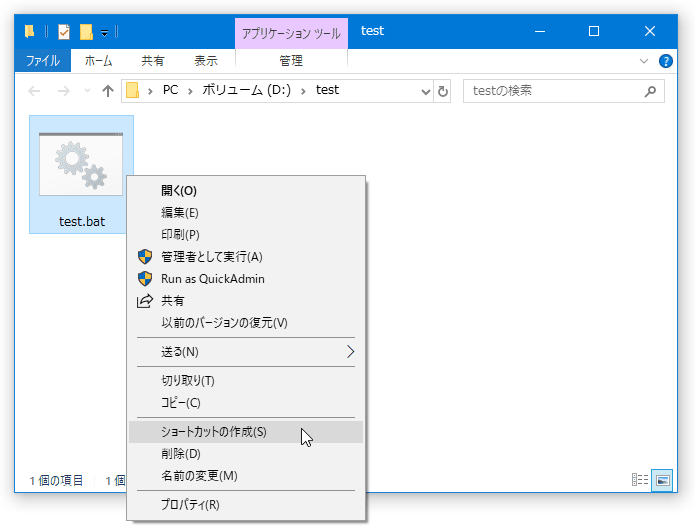Screen dimensions: 695x531
Task: Choose 編集(E) from the context menu
Action: click(246, 213)
